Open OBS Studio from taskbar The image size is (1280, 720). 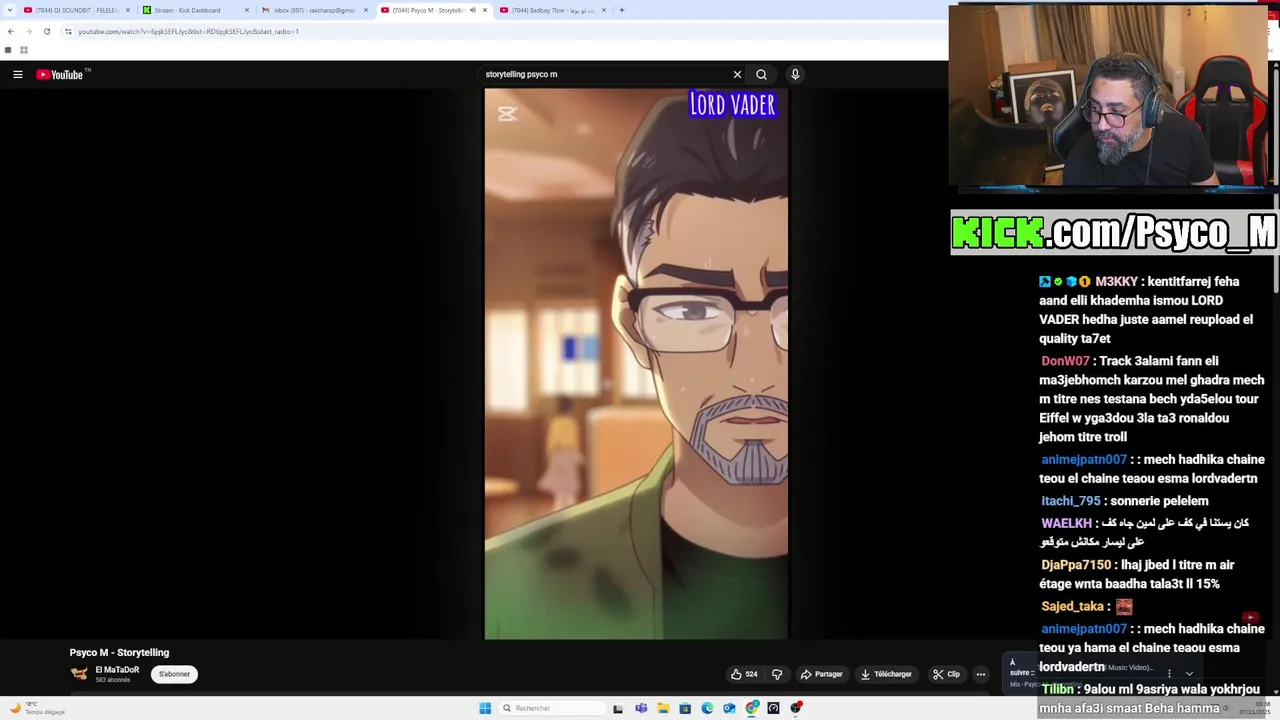796,708
